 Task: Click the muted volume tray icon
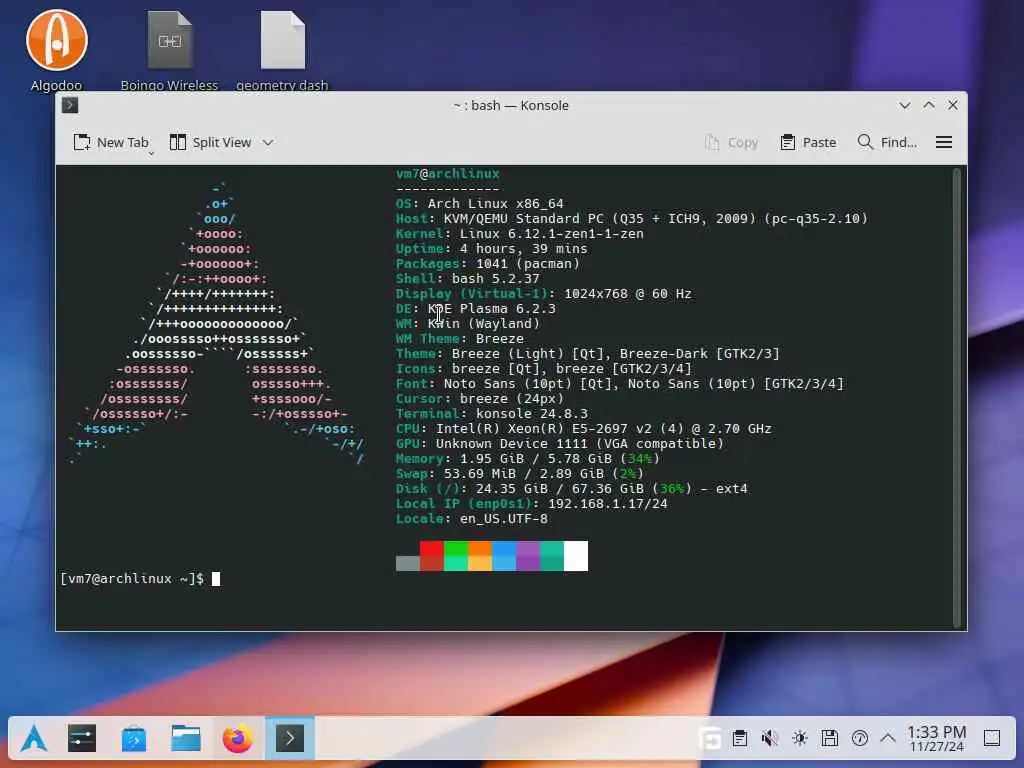click(769, 739)
